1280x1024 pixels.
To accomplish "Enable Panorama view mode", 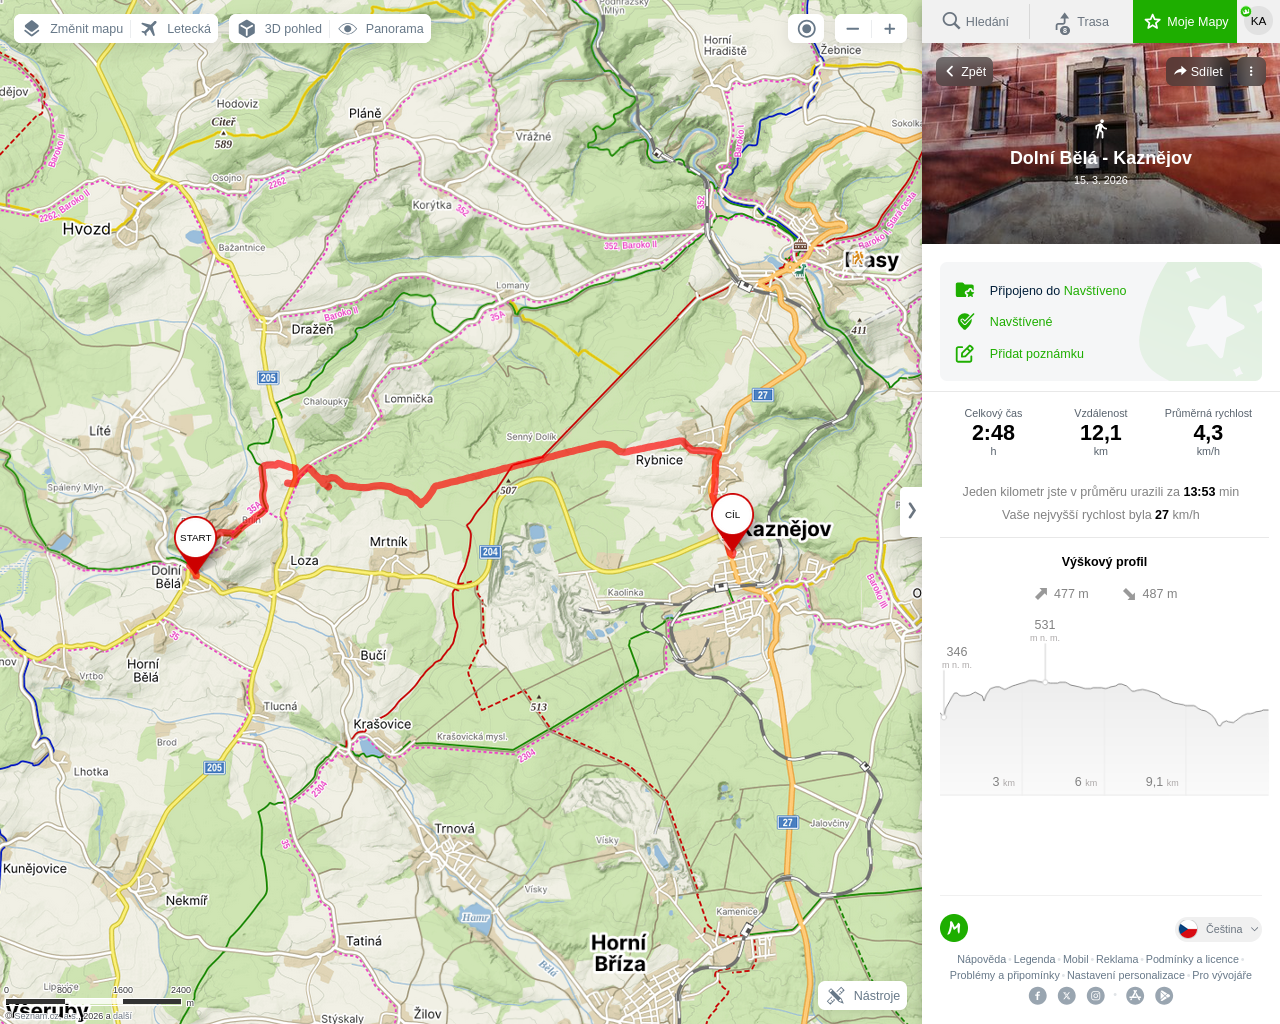I will (x=381, y=29).
